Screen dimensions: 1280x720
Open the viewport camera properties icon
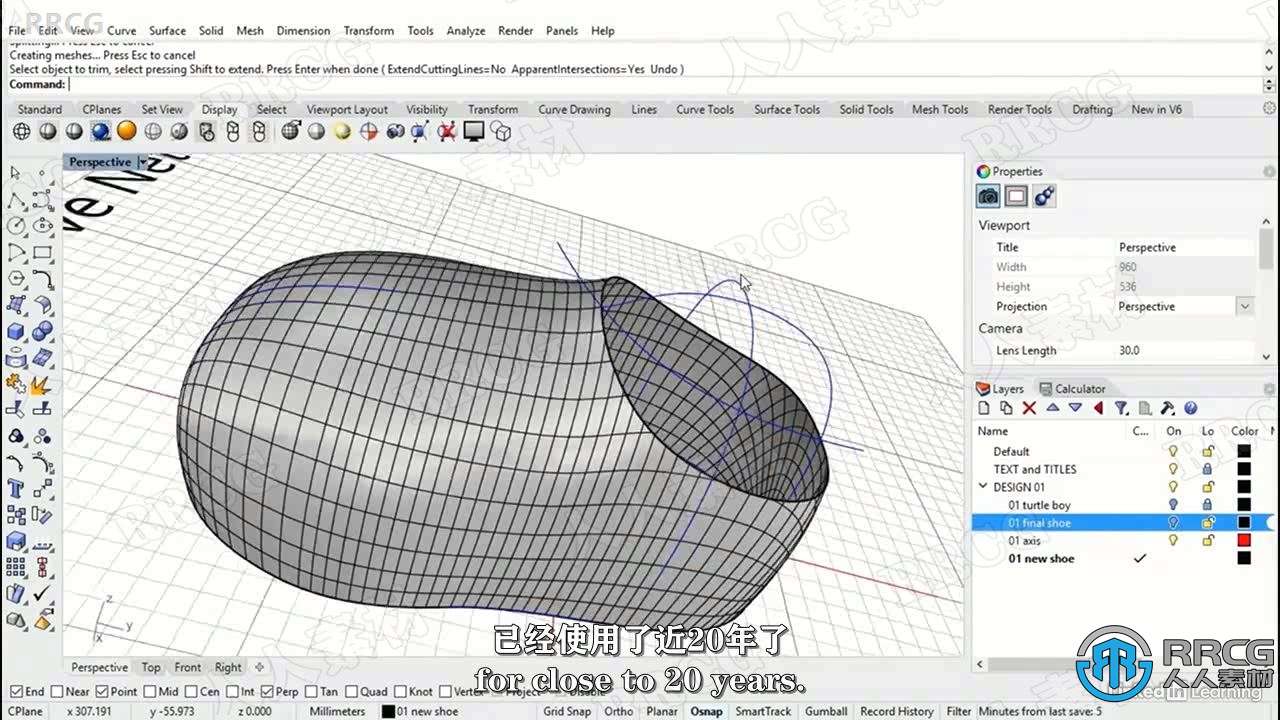coord(988,196)
